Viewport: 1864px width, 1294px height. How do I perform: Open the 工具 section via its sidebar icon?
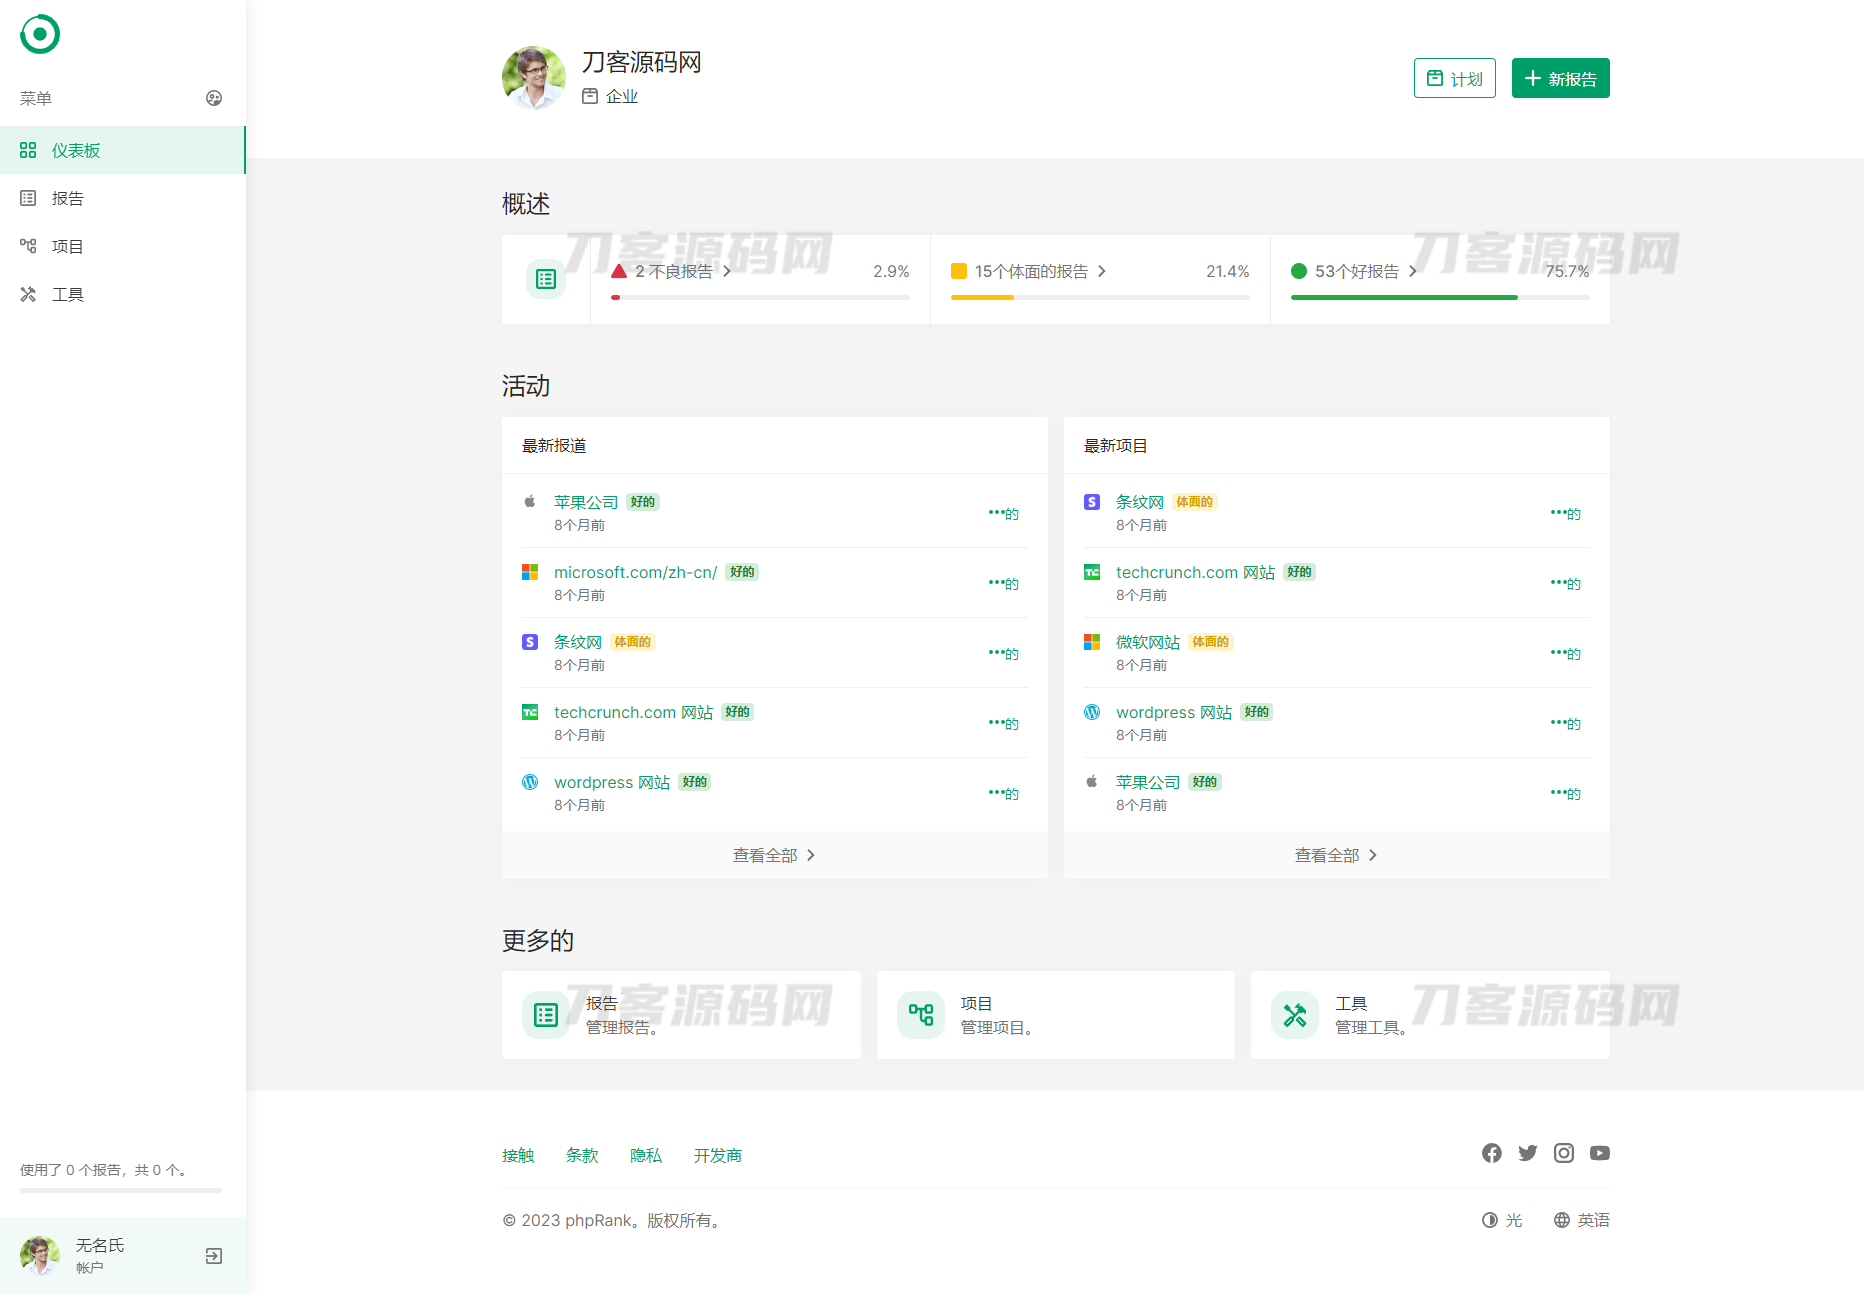pos(29,294)
